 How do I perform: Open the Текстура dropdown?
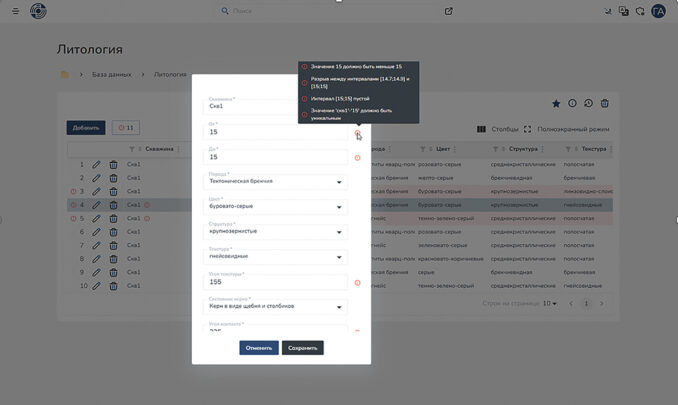(341, 258)
